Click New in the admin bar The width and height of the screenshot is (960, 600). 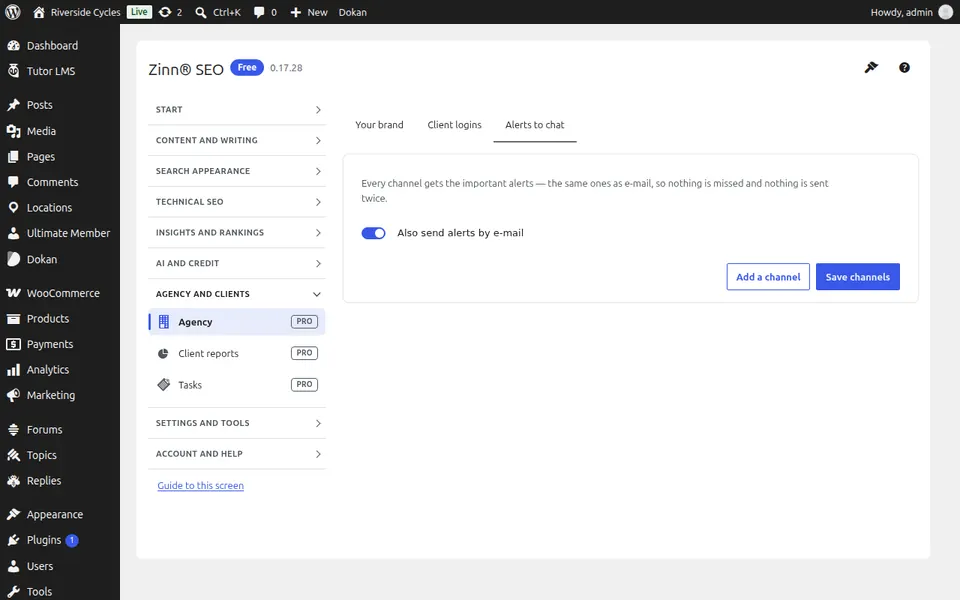pos(309,12)
